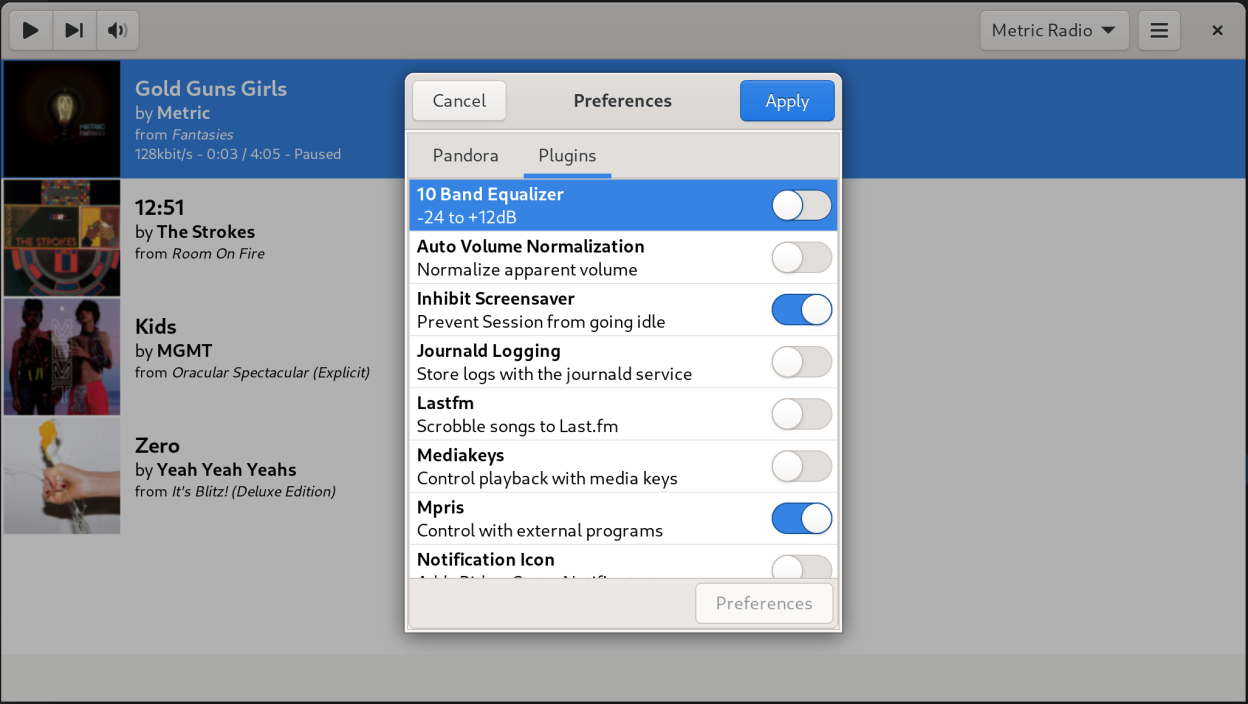Click the Zero album art thumbnail
This screenshot has width=1248, height=704.
click(62, 476)
